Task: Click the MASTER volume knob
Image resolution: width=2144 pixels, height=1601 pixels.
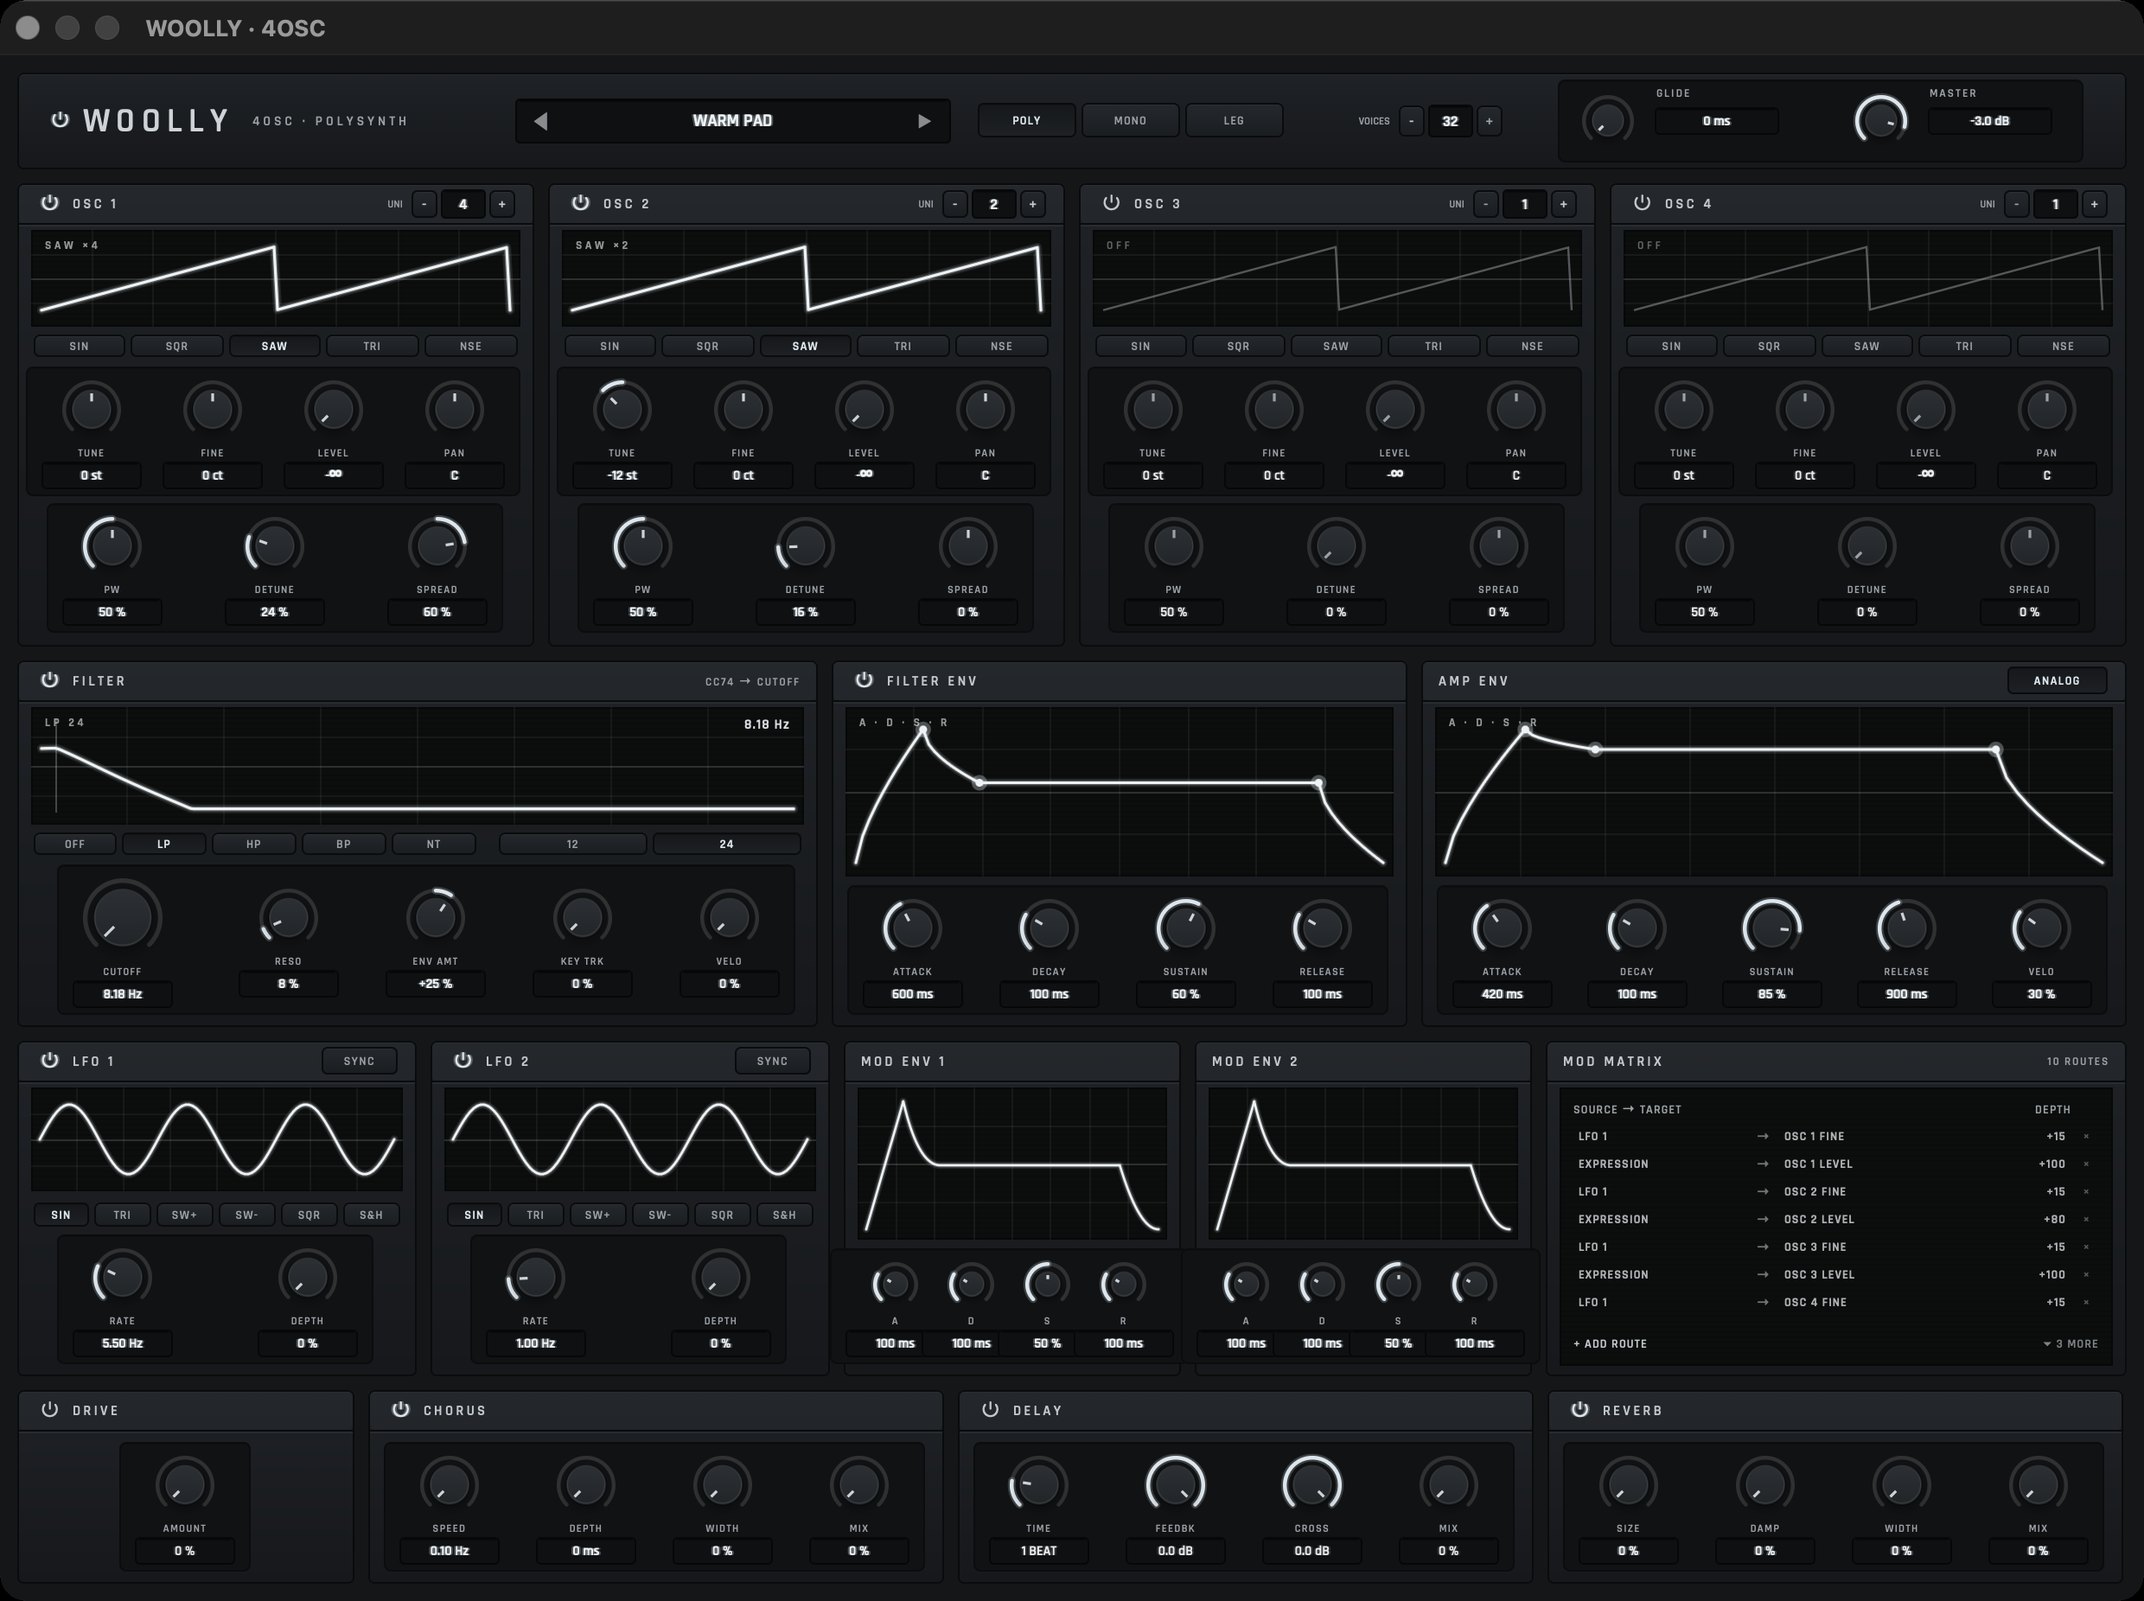Action: click(x=1880, y=121)
